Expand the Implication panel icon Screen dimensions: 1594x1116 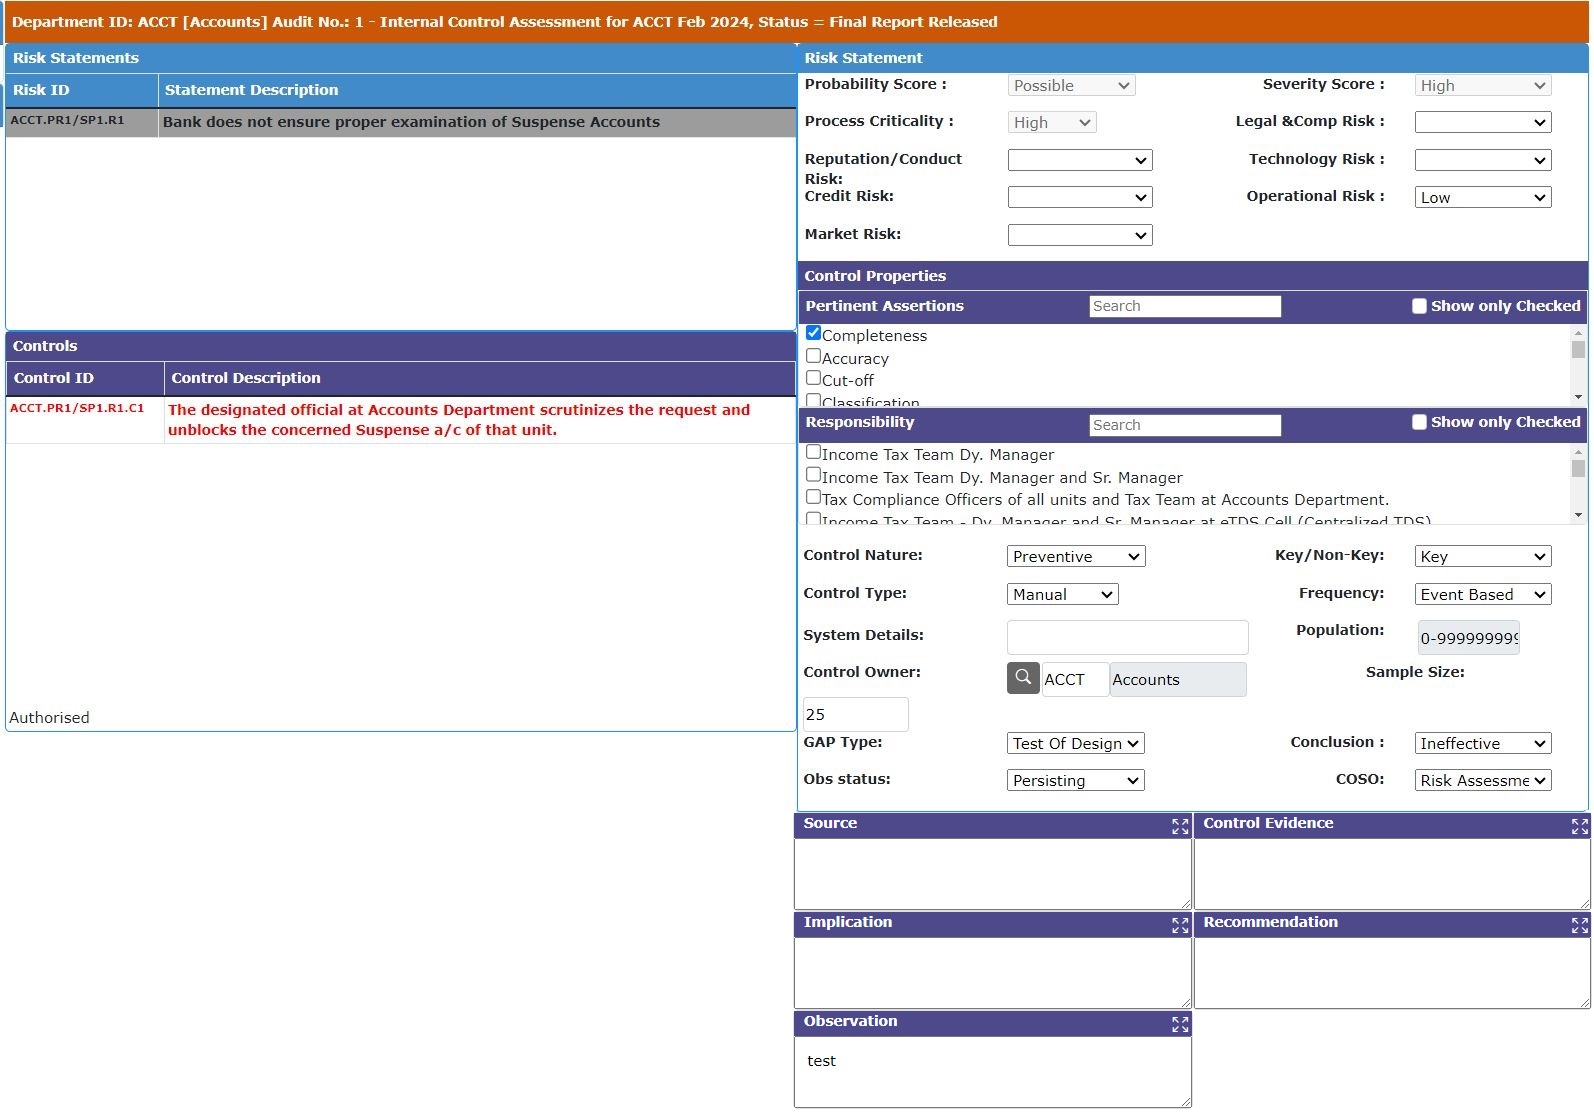click(1180, 925)
